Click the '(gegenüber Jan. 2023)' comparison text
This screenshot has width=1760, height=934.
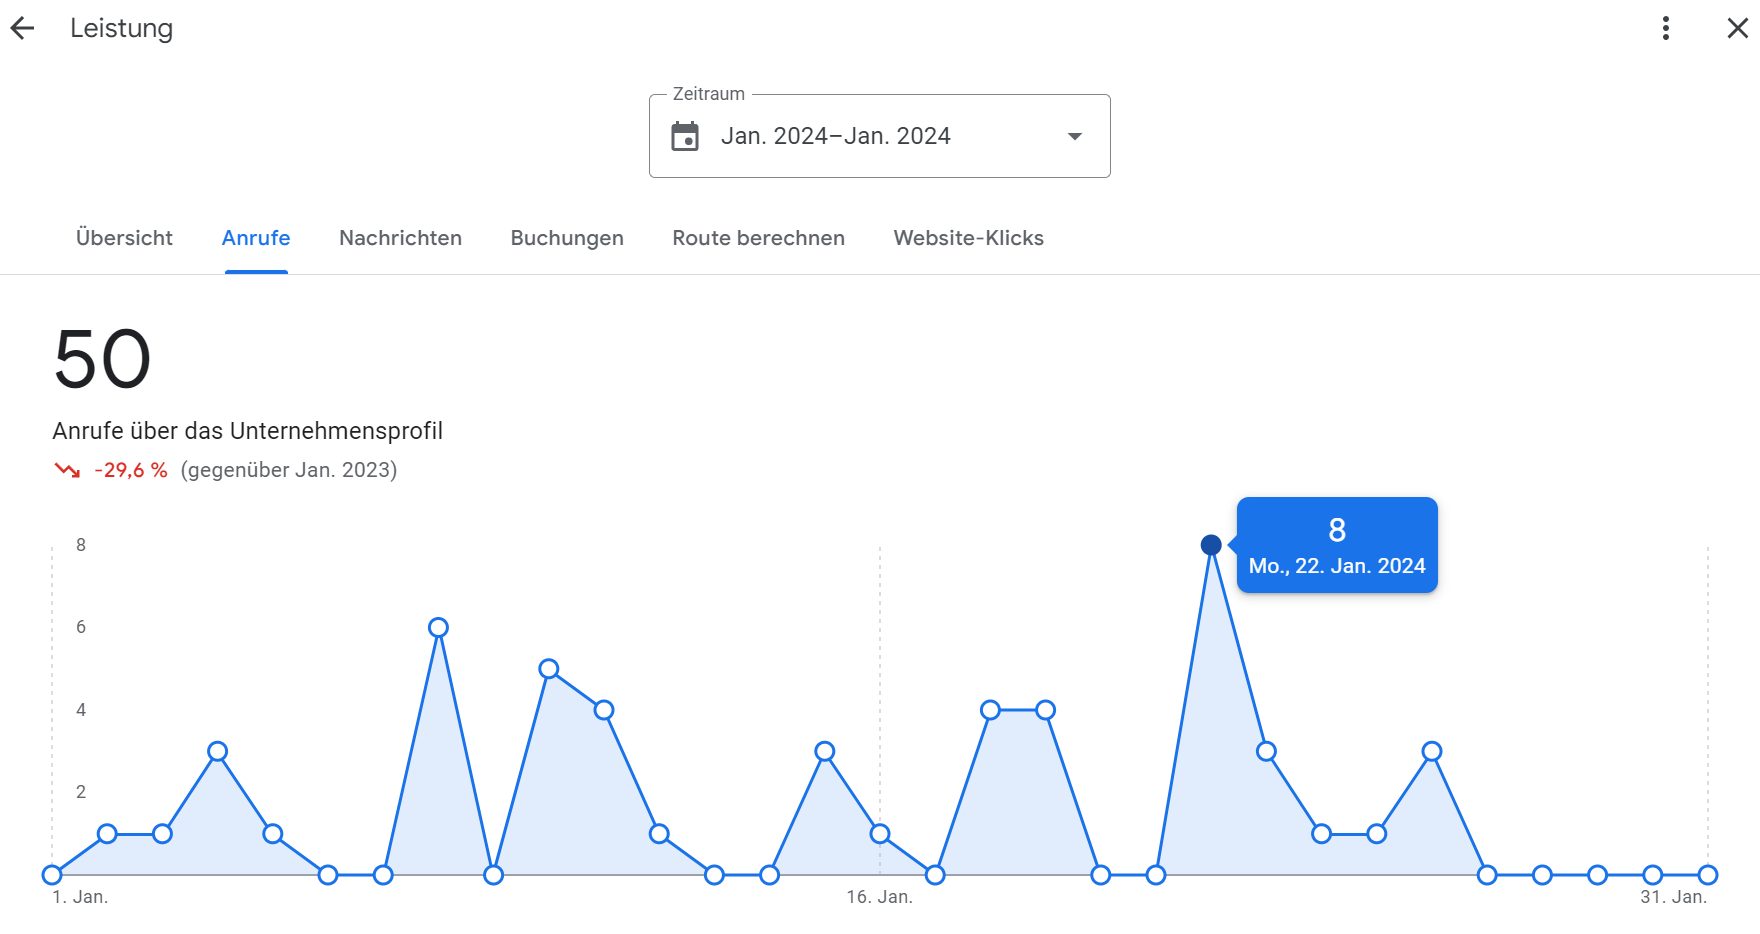(289, 470)
